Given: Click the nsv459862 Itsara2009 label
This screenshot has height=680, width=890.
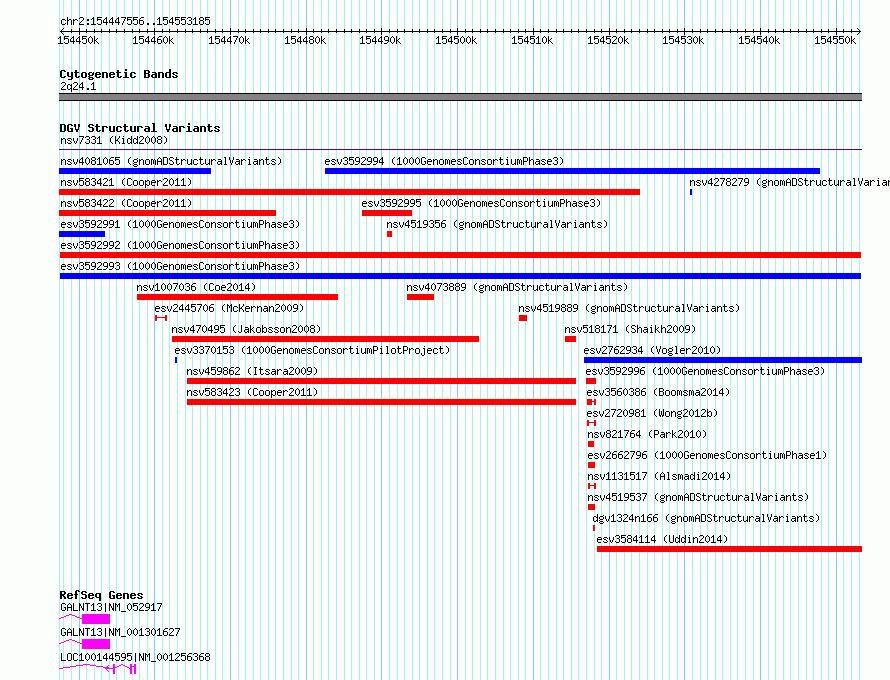Looking at the screenshot, I should coord(252,371).
